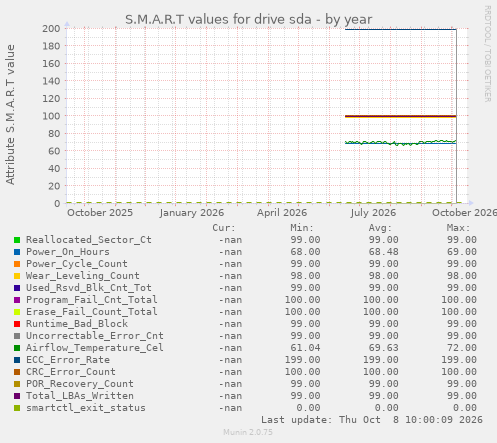Click the April 2026 x-axis label
Image resolution: width=497 pixels, height=443 pixels.
(282, 213)
